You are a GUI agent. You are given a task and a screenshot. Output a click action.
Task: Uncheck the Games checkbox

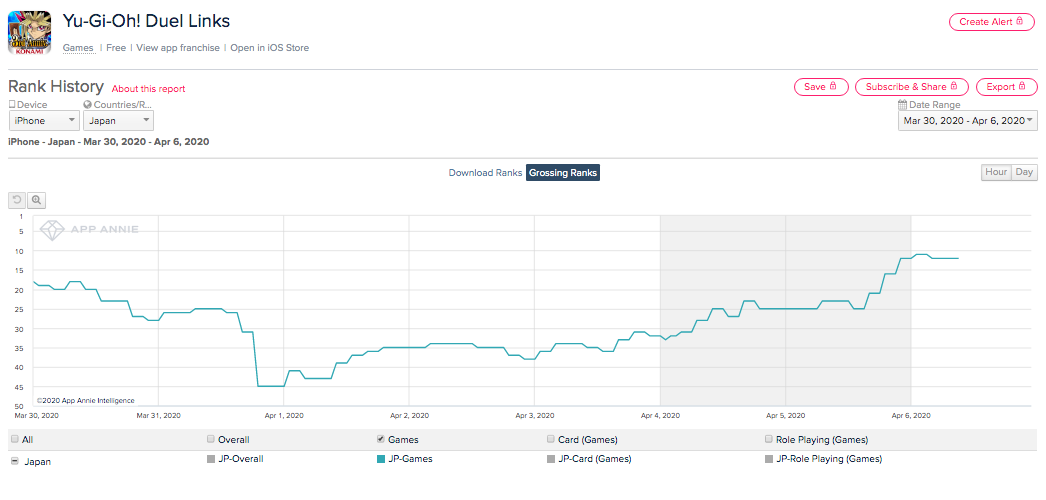380,439
